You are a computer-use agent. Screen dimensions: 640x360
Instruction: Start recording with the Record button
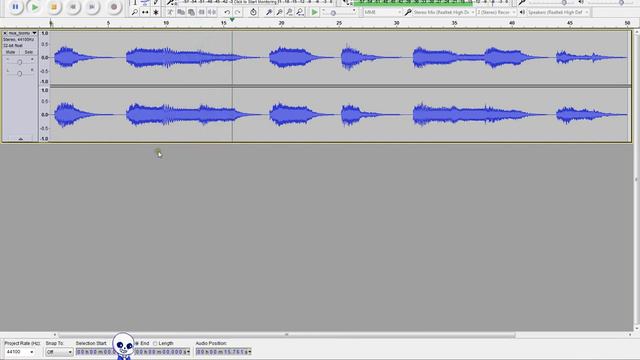click(114, 7)
